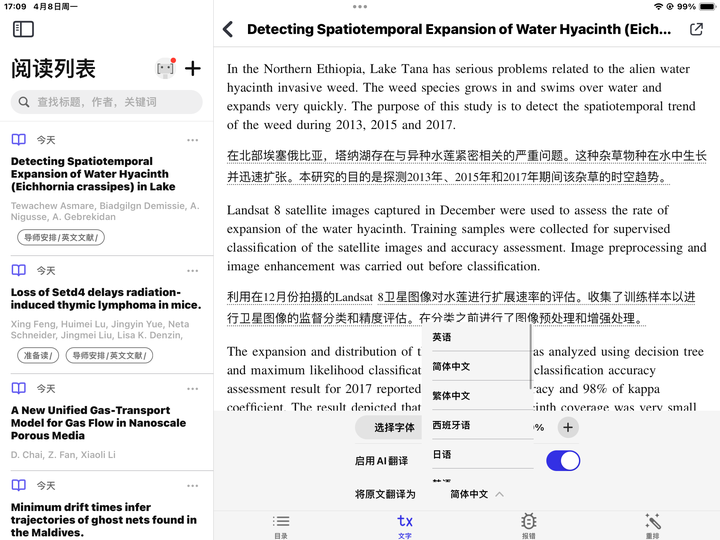Choose 繁体中文 in the language list
Viewport: 720px width, 540px height.
[x=477, y=396]
